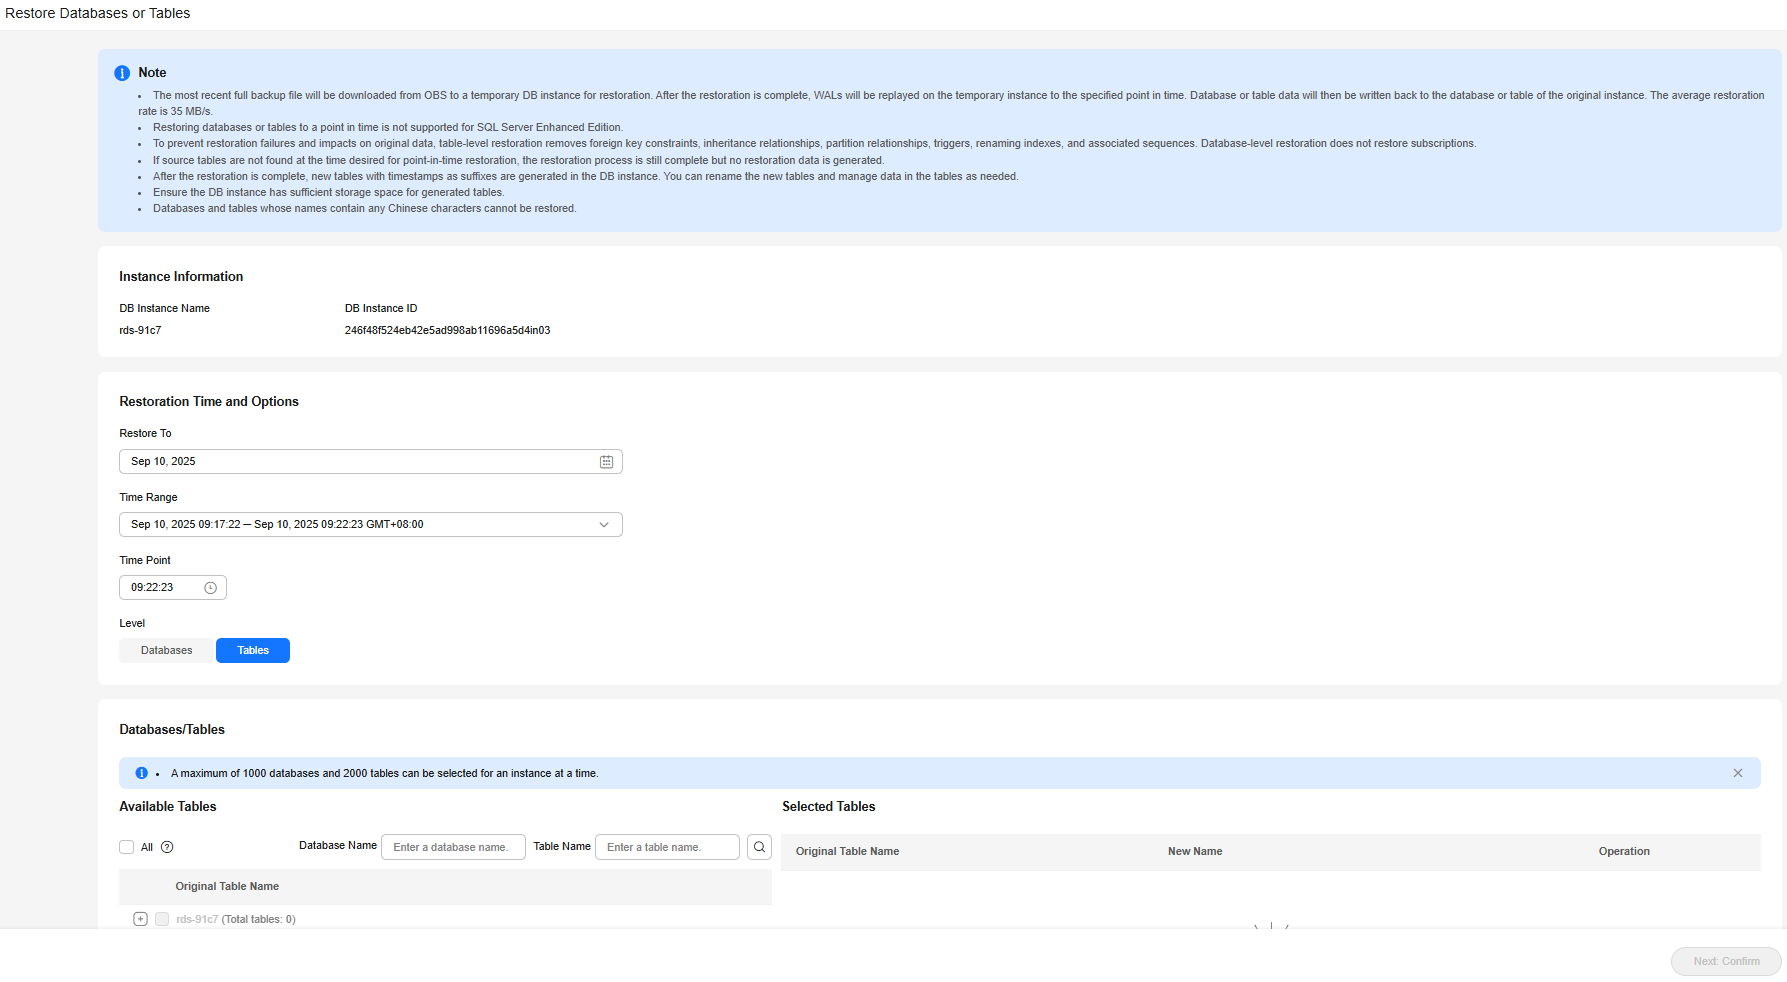
Task: Click the Restore Databases or Tables title
Action: pos(98,13)
